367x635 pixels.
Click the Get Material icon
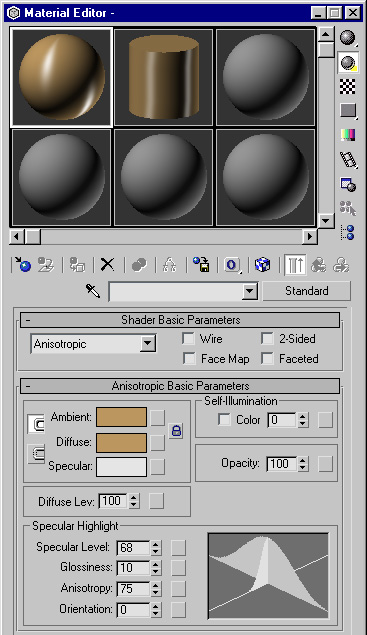(x=23, y=265)
